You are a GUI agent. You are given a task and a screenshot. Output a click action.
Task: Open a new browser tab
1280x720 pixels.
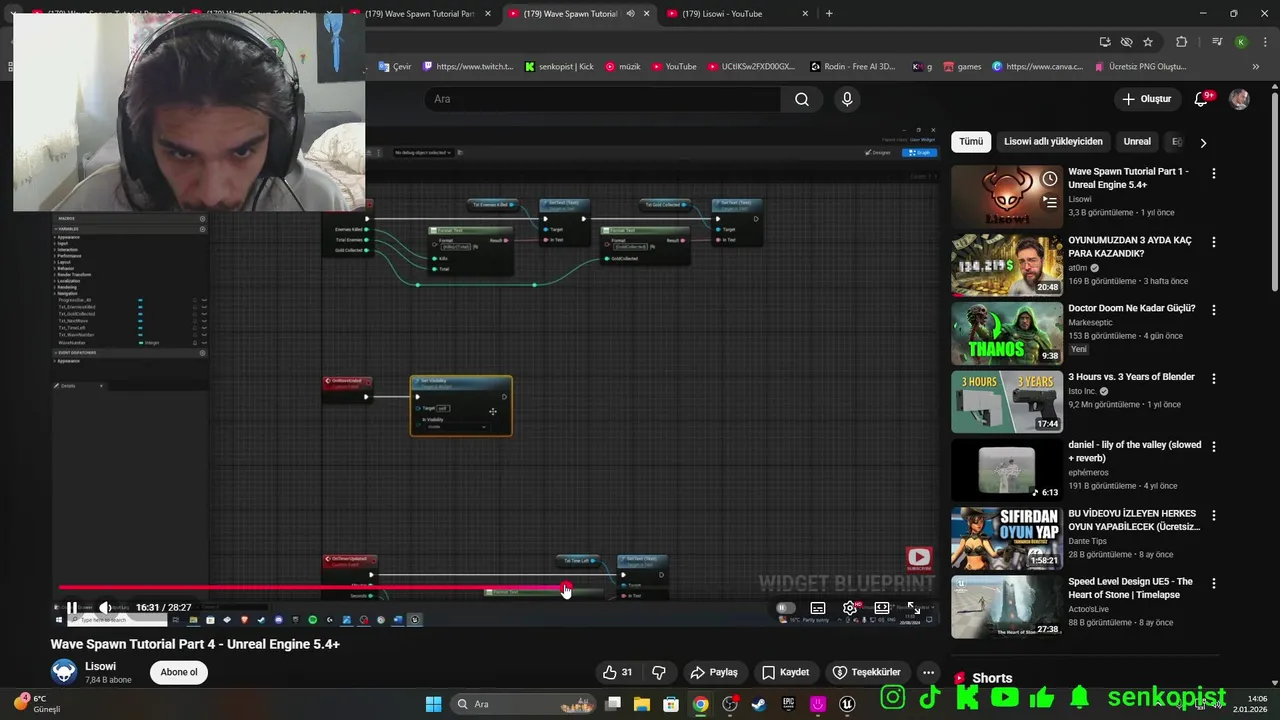click(x=829, y=14)
